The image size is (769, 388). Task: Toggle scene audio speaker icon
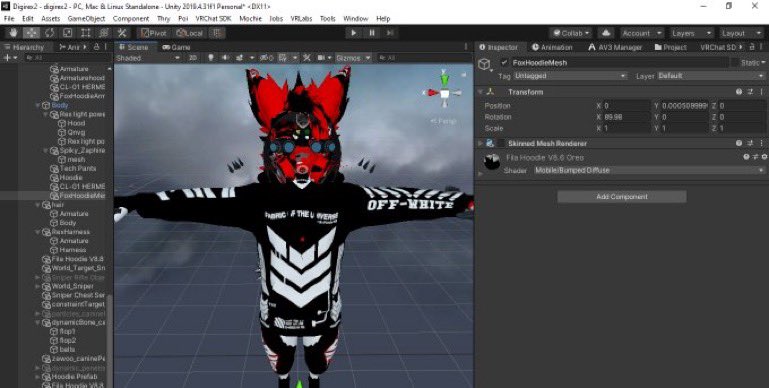[x=225, y=58]
